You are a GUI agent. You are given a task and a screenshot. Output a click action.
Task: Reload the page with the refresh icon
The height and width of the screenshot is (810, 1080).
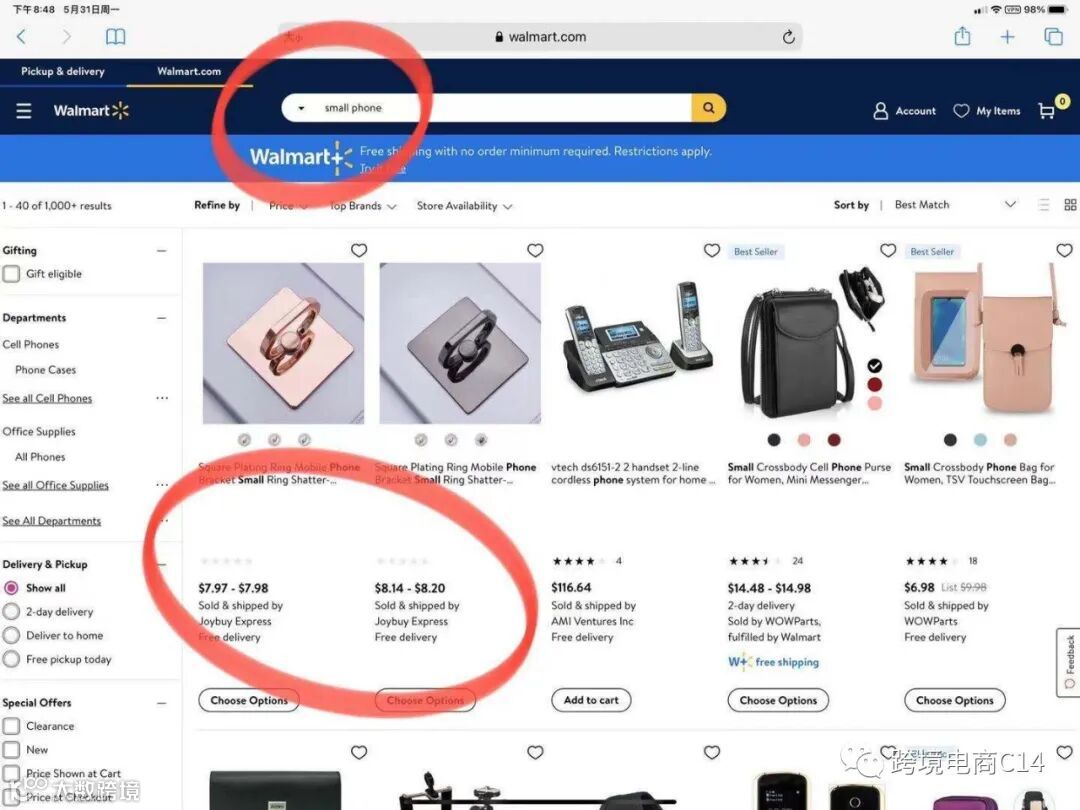click(789, 37)
